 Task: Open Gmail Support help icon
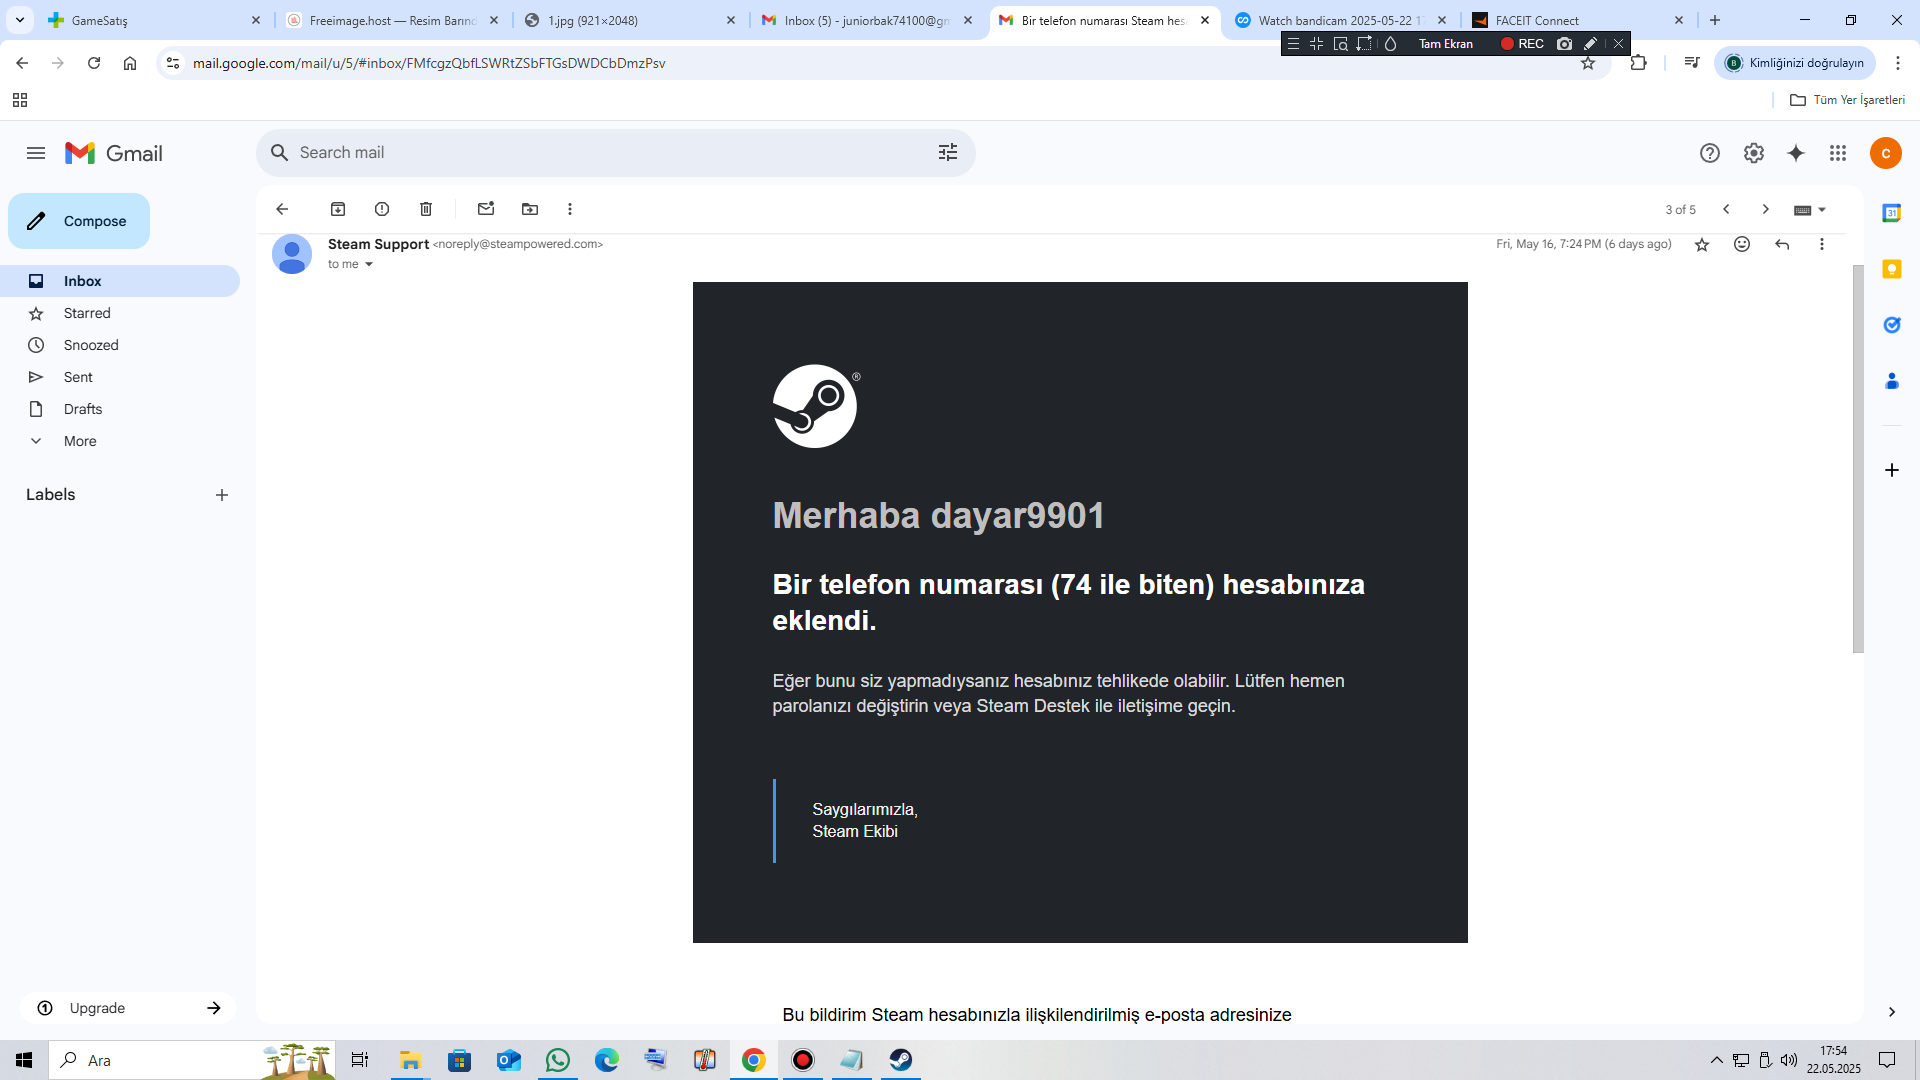[1710, 153]
